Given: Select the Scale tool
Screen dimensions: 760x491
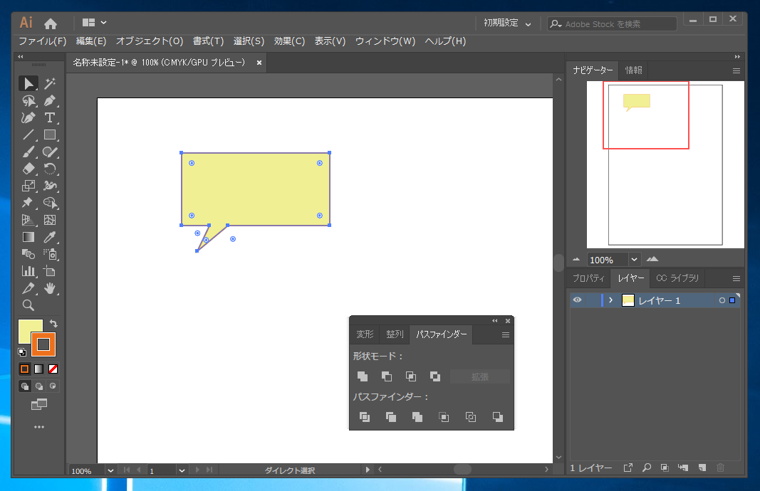Looking at the screenshot, I should pyautogui.click(x=28, y=186).
